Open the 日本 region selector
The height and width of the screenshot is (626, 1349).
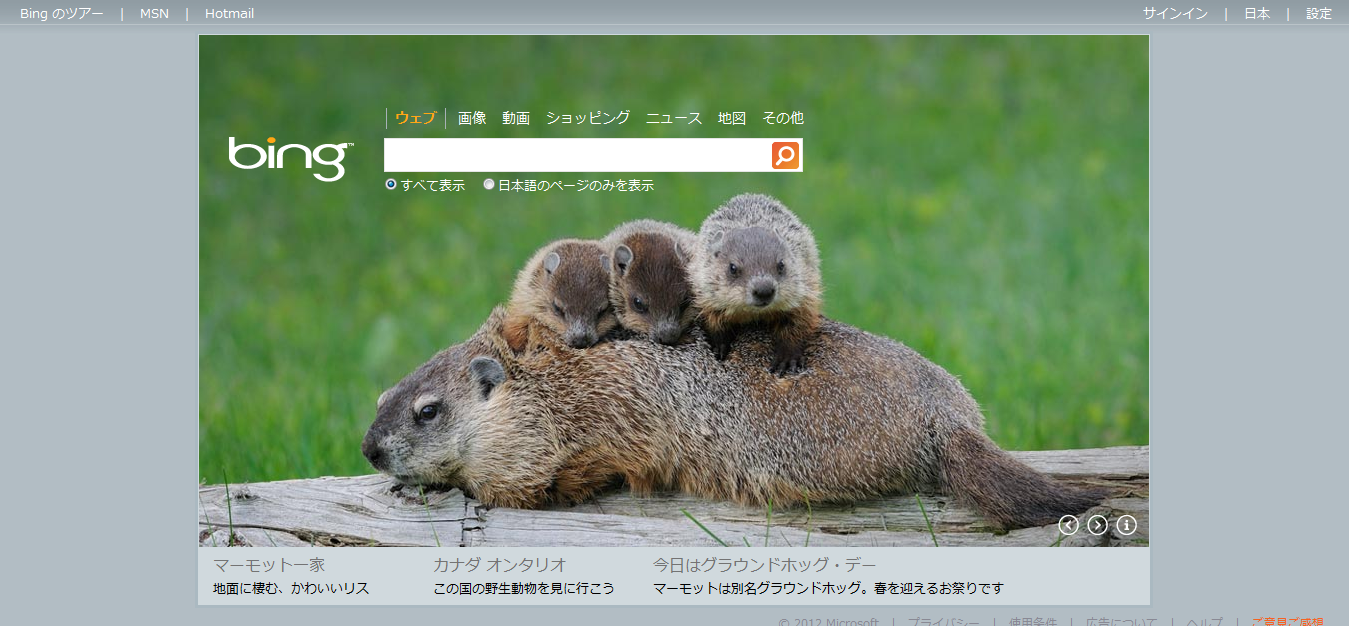click(1257, 14)
